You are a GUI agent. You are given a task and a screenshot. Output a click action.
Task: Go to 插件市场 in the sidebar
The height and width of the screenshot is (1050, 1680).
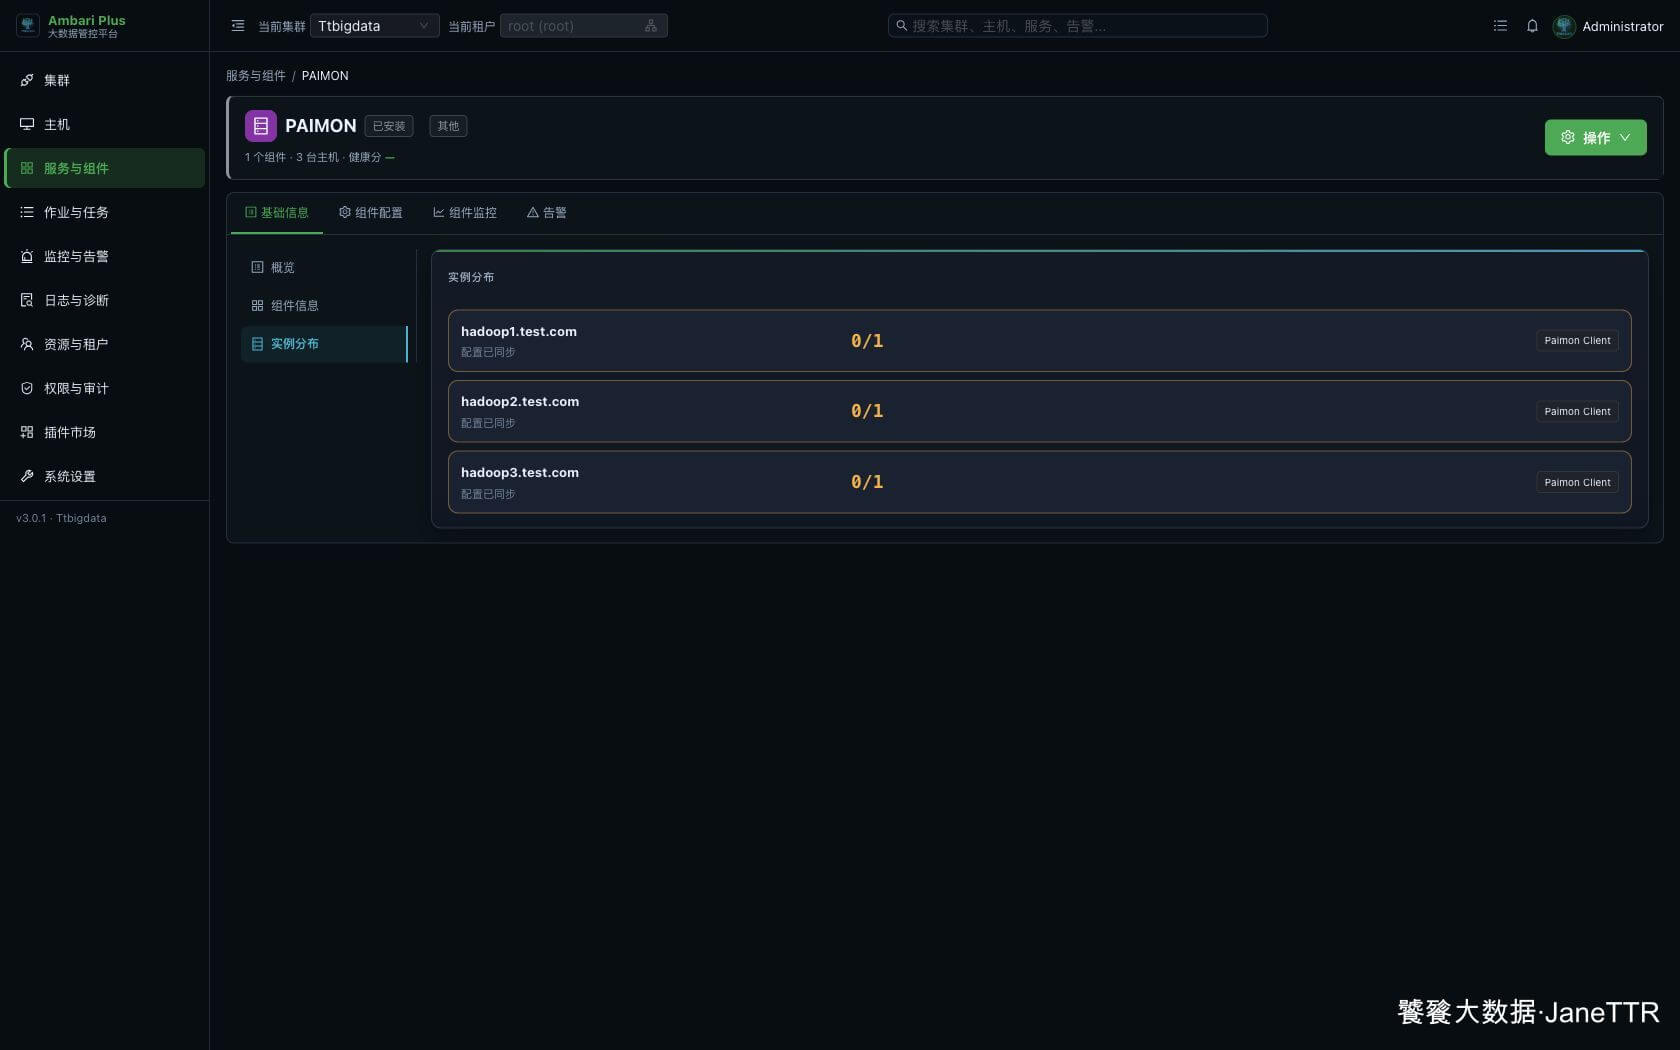[105, 432]
